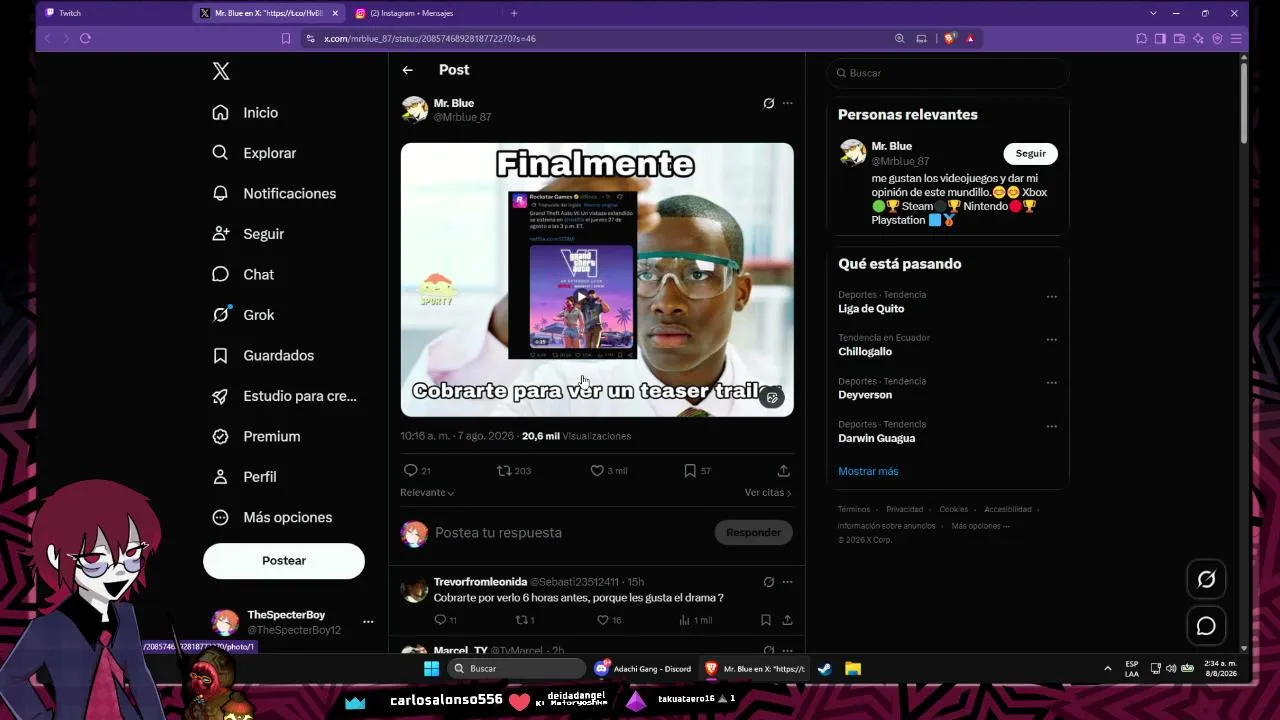Open Premium in the sidebar
The image size is (1280, 720).
(x=256, y=436)
